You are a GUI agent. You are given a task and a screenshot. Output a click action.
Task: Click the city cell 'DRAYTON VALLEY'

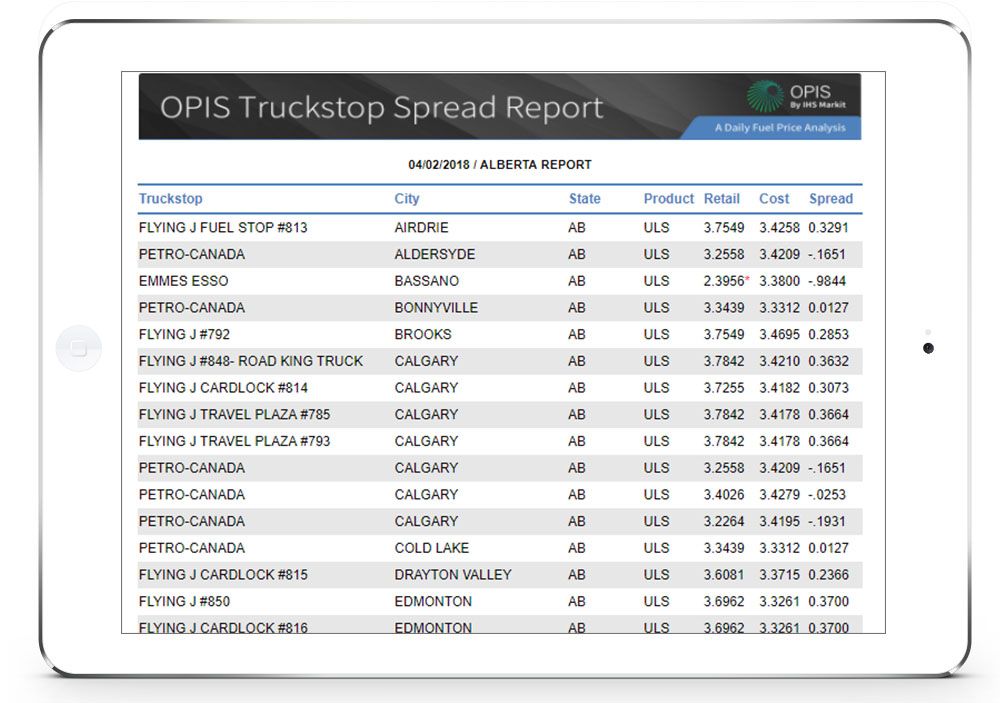[x=453, y=575]
